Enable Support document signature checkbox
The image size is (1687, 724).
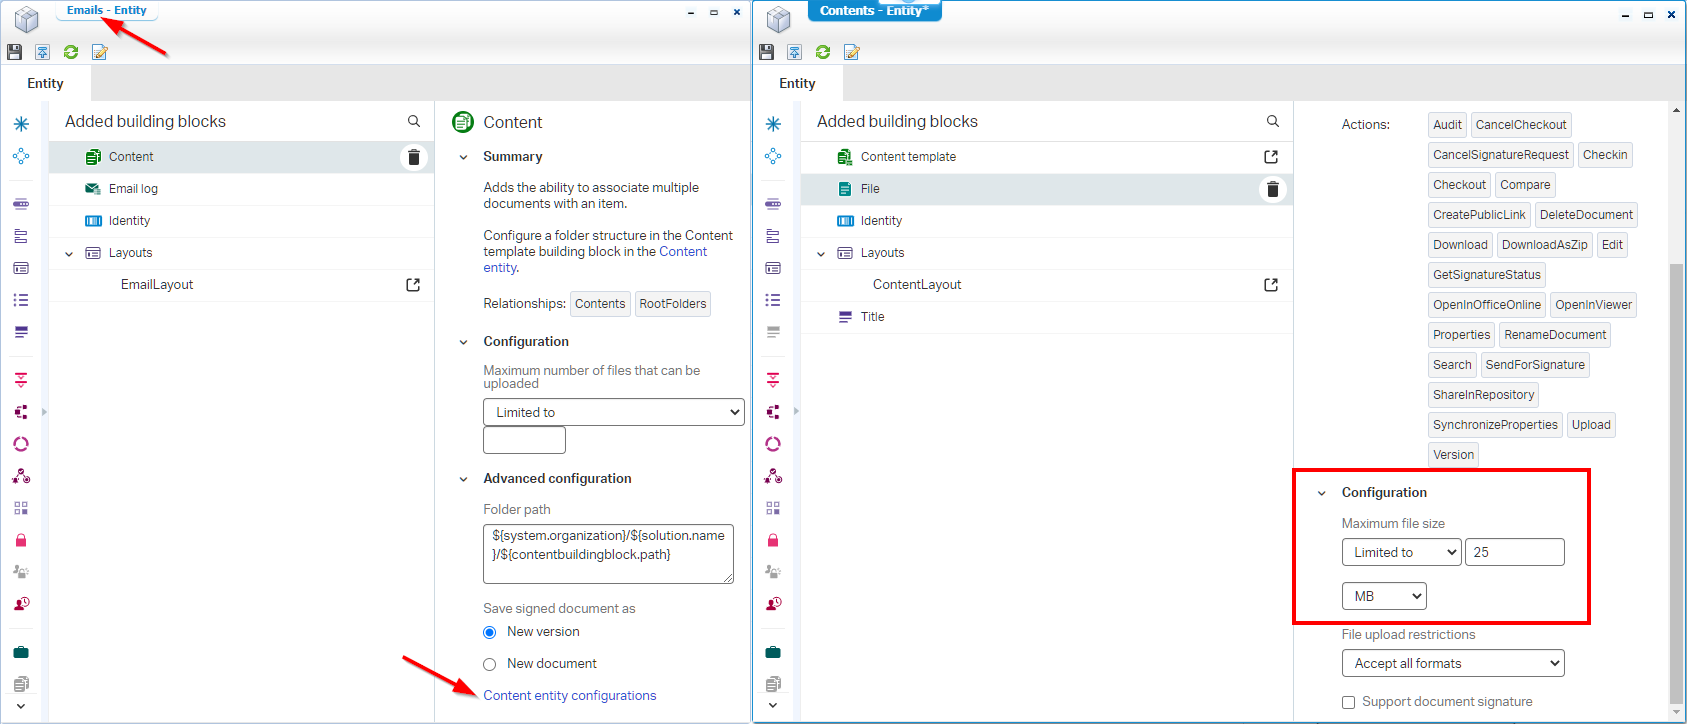pos(1348,702)
